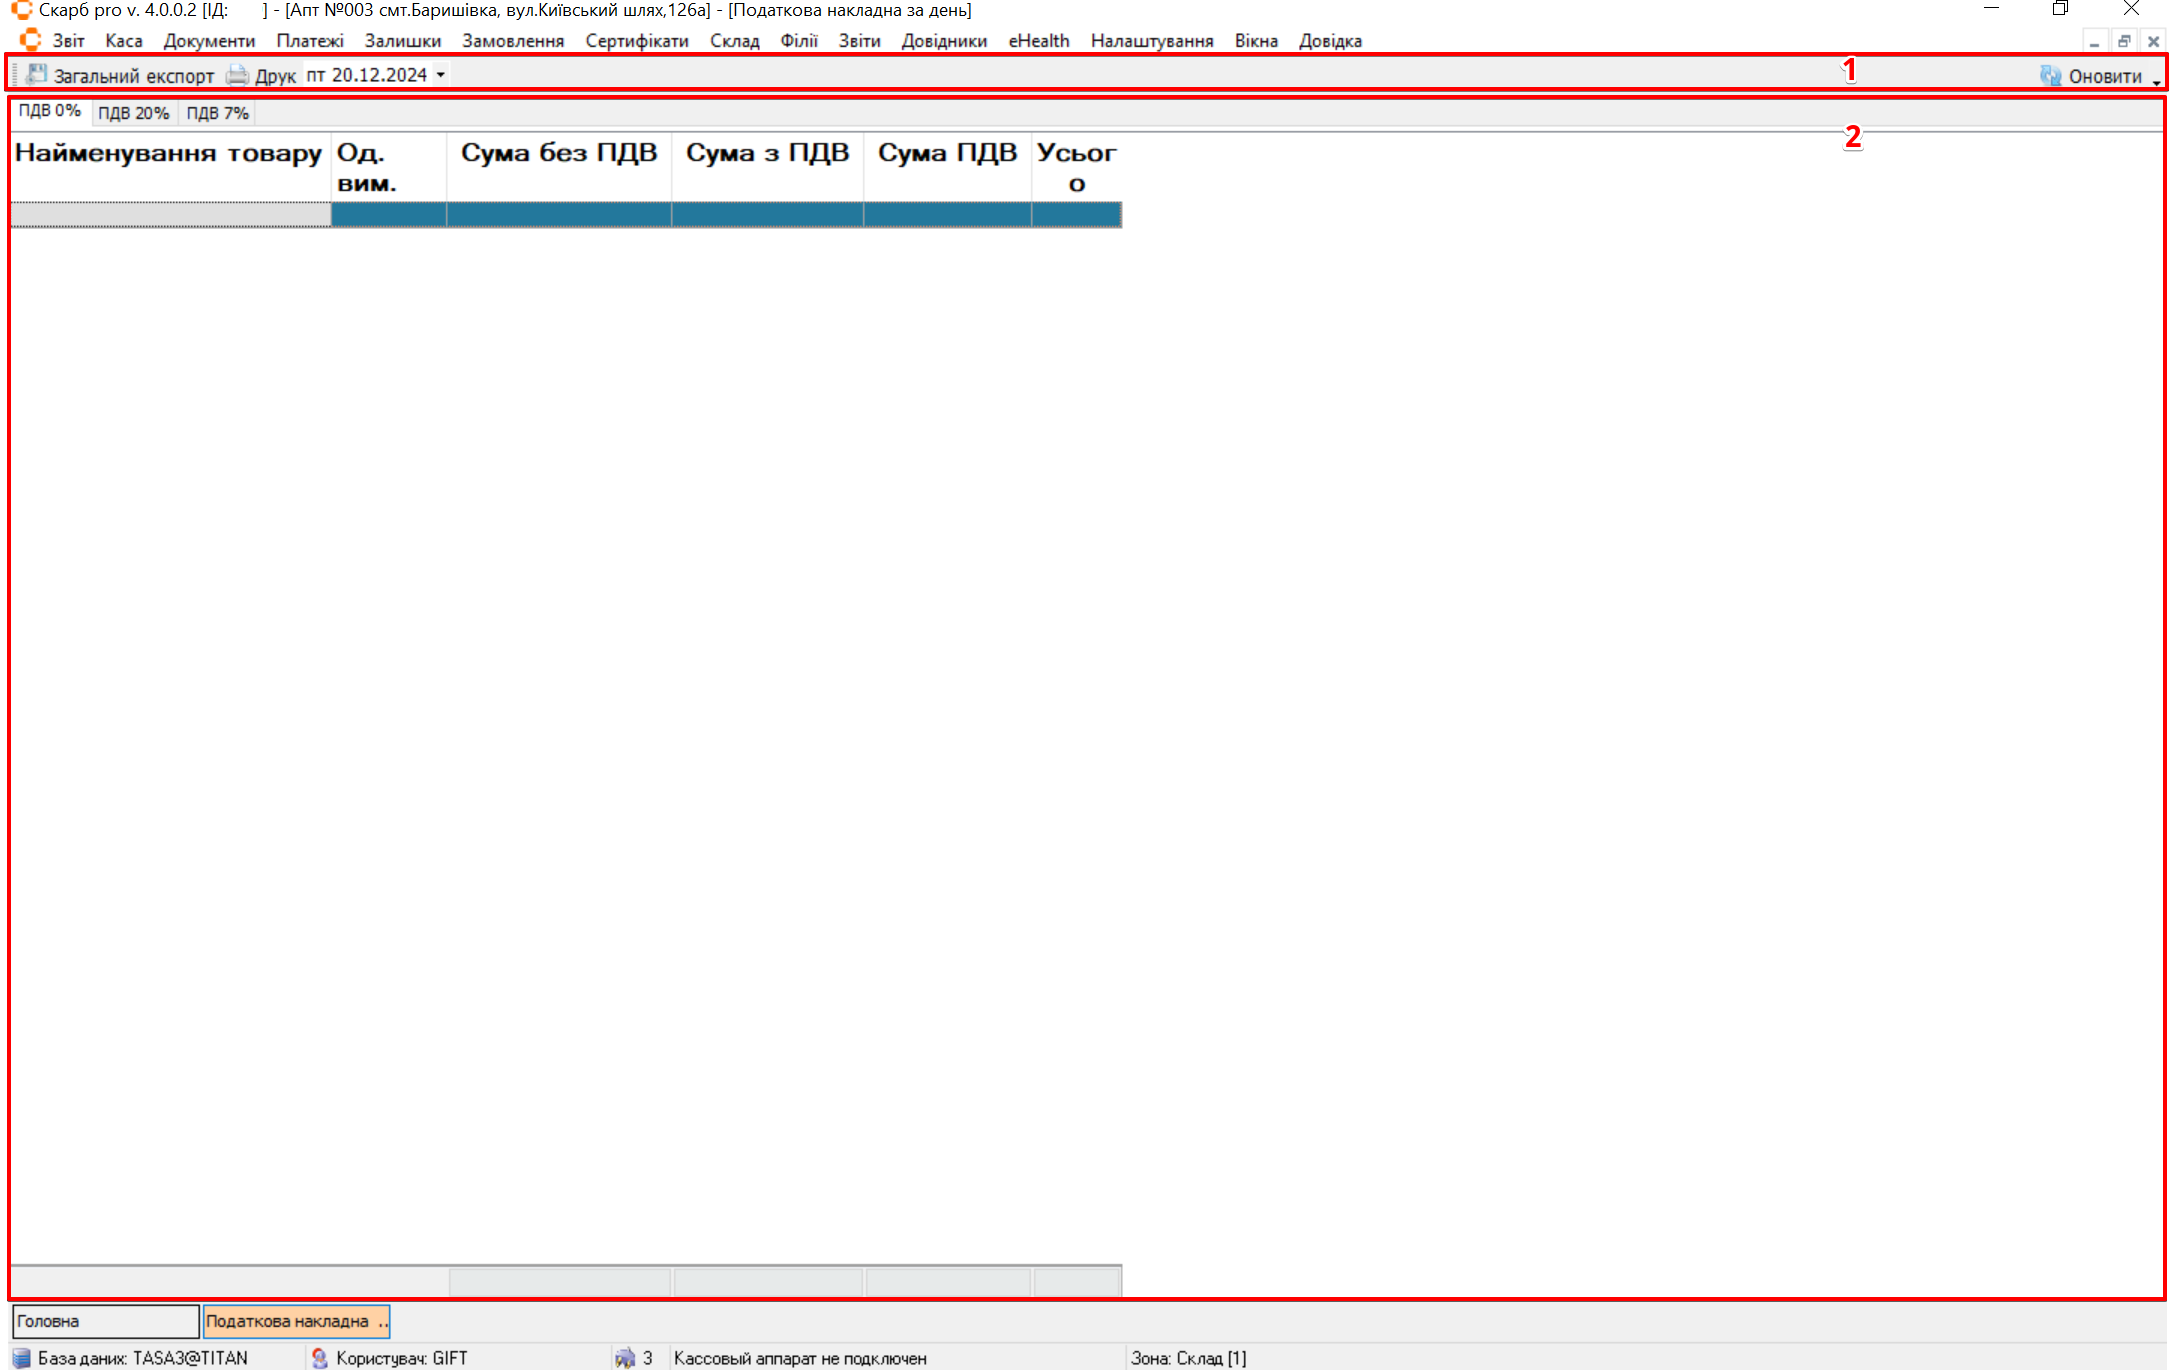Click the status bar icon beside number 3

625,1358
